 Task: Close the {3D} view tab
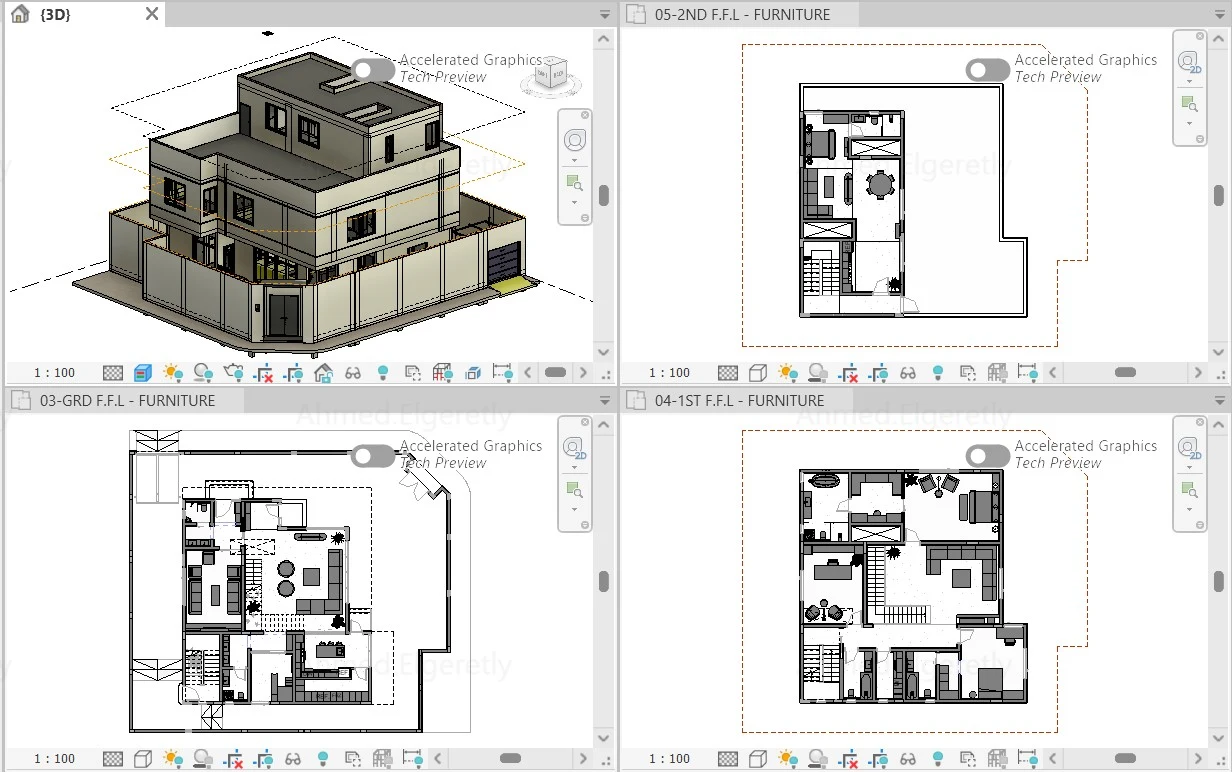tap(152, 14)
